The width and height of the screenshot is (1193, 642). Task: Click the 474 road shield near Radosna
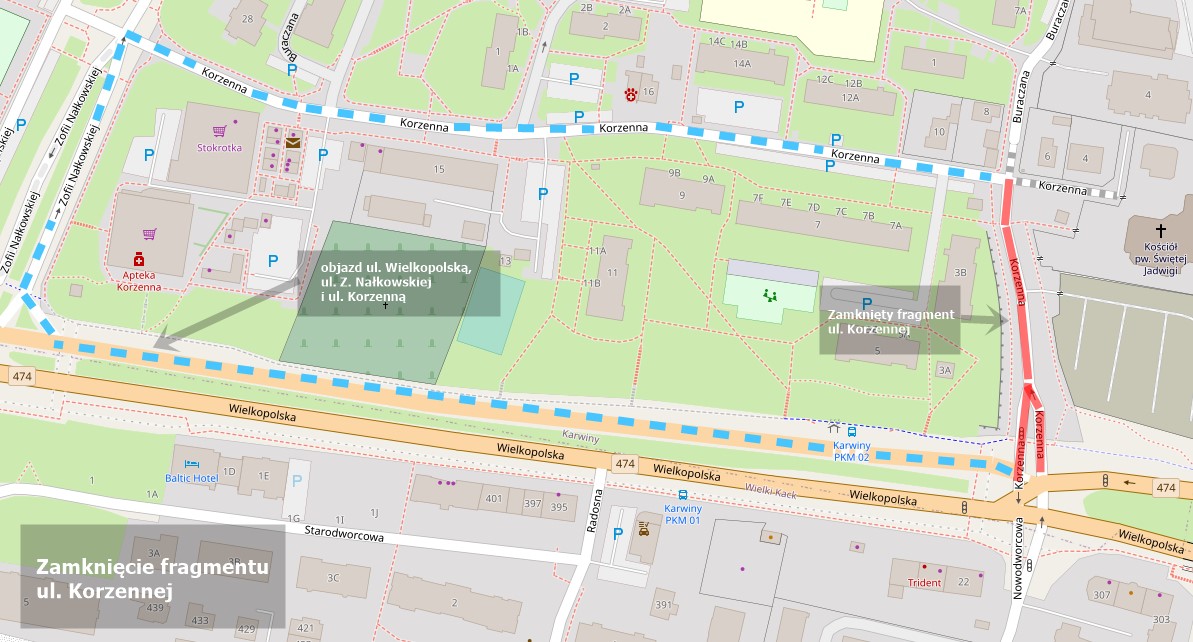[625, 464]
